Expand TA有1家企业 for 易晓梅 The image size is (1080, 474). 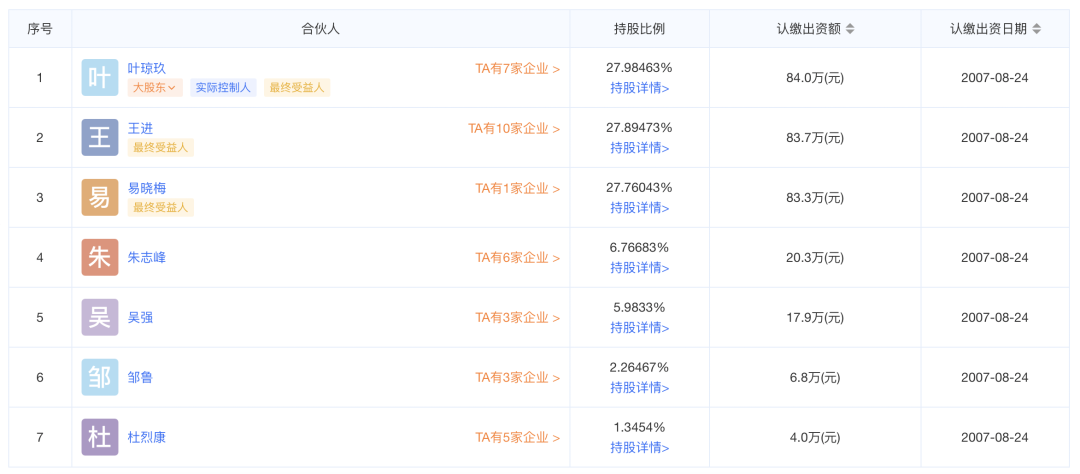tap(518, 189)
